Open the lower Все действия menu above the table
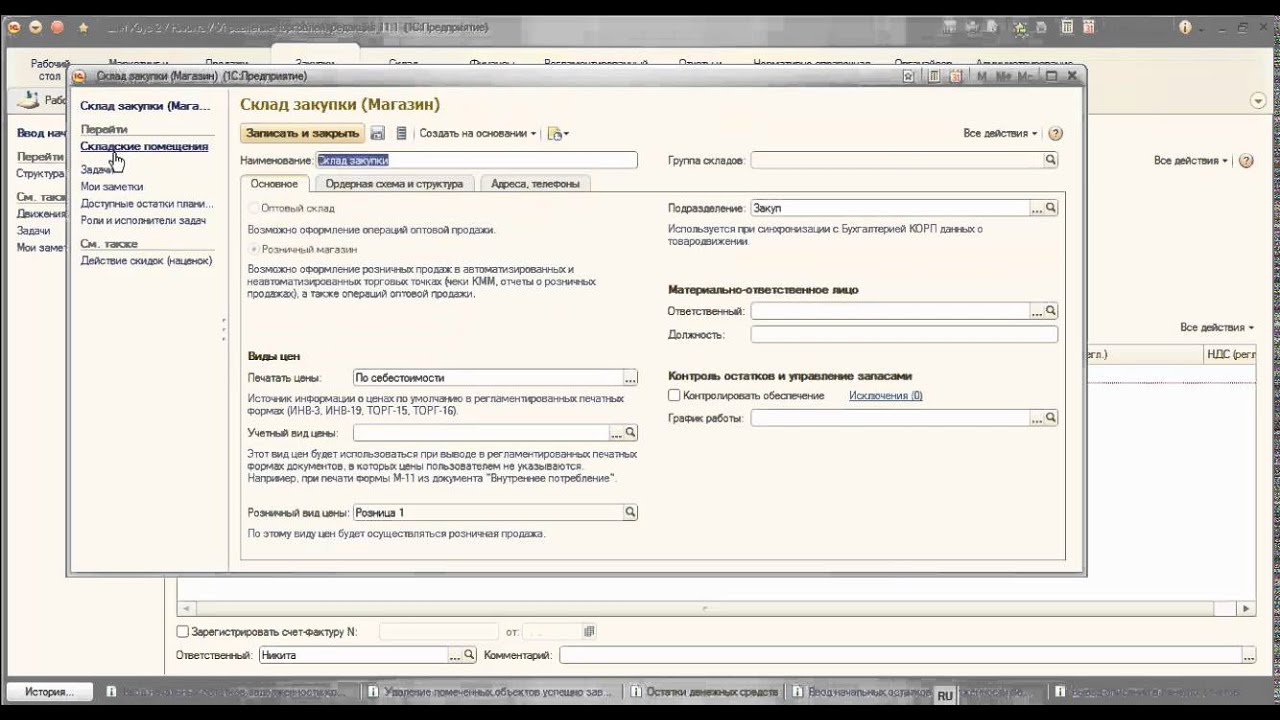This screenshot has height=720, width=1280. [x=1216, y=327]
